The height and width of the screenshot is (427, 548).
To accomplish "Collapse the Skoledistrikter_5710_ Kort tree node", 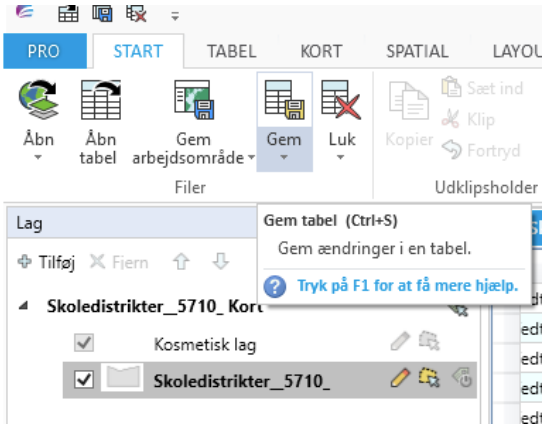I will [23, 306].
